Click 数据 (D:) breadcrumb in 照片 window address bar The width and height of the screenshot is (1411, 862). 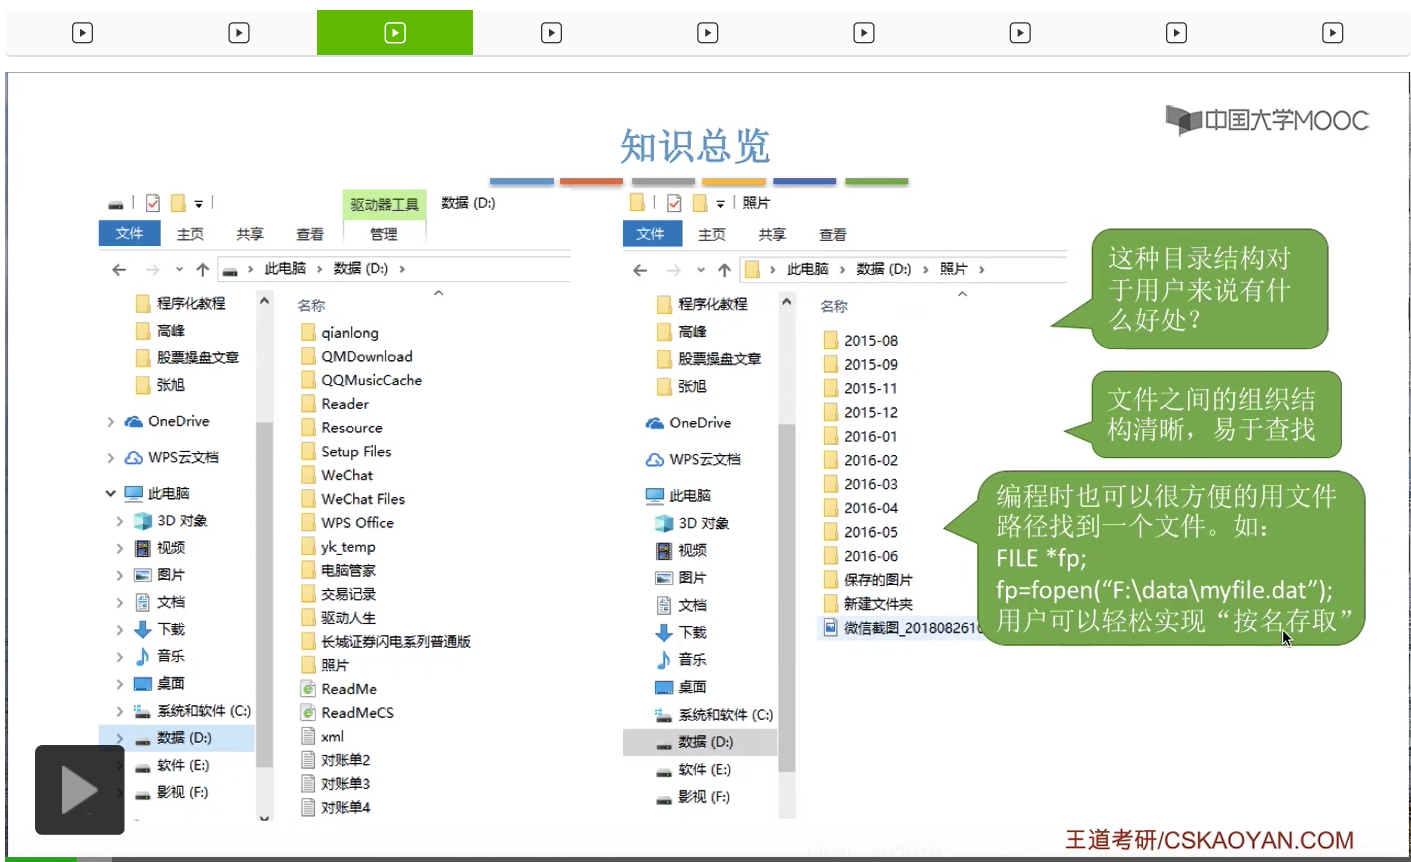pos(884,270)
